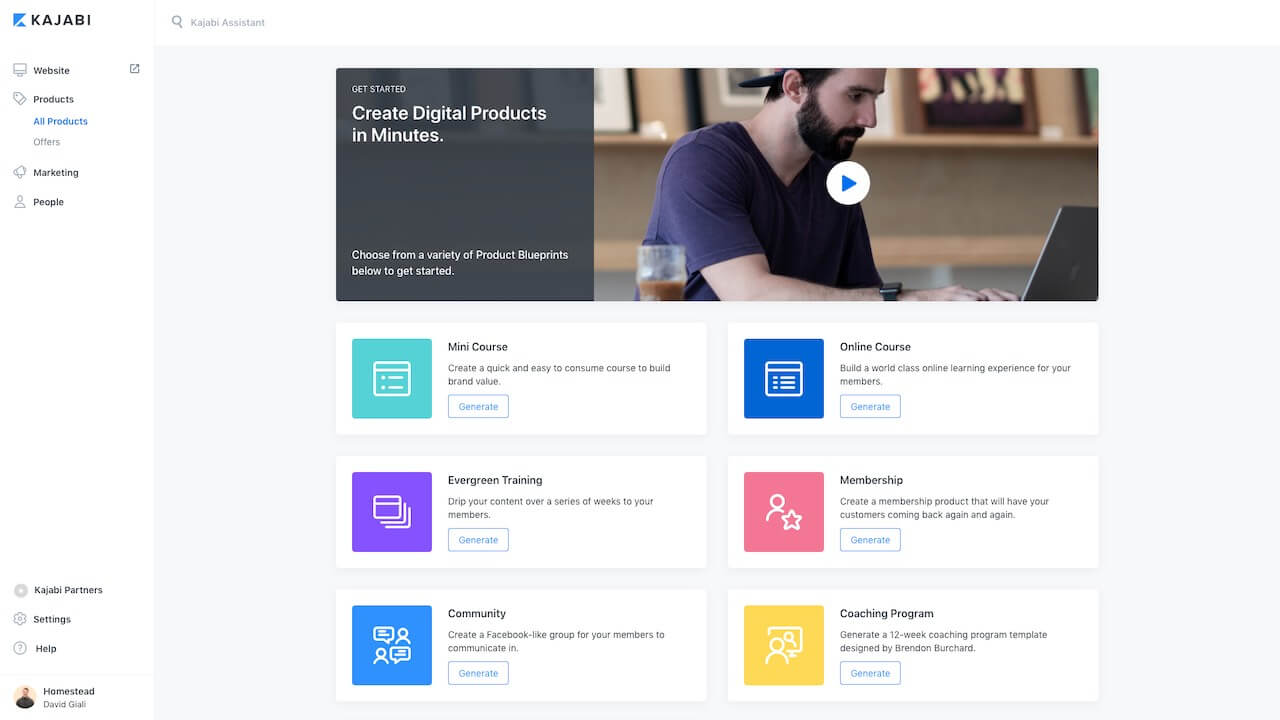The width and height of the screenshot is (1280, 720).
Task: Go to All Products
Action: click(x=60, y=121)
